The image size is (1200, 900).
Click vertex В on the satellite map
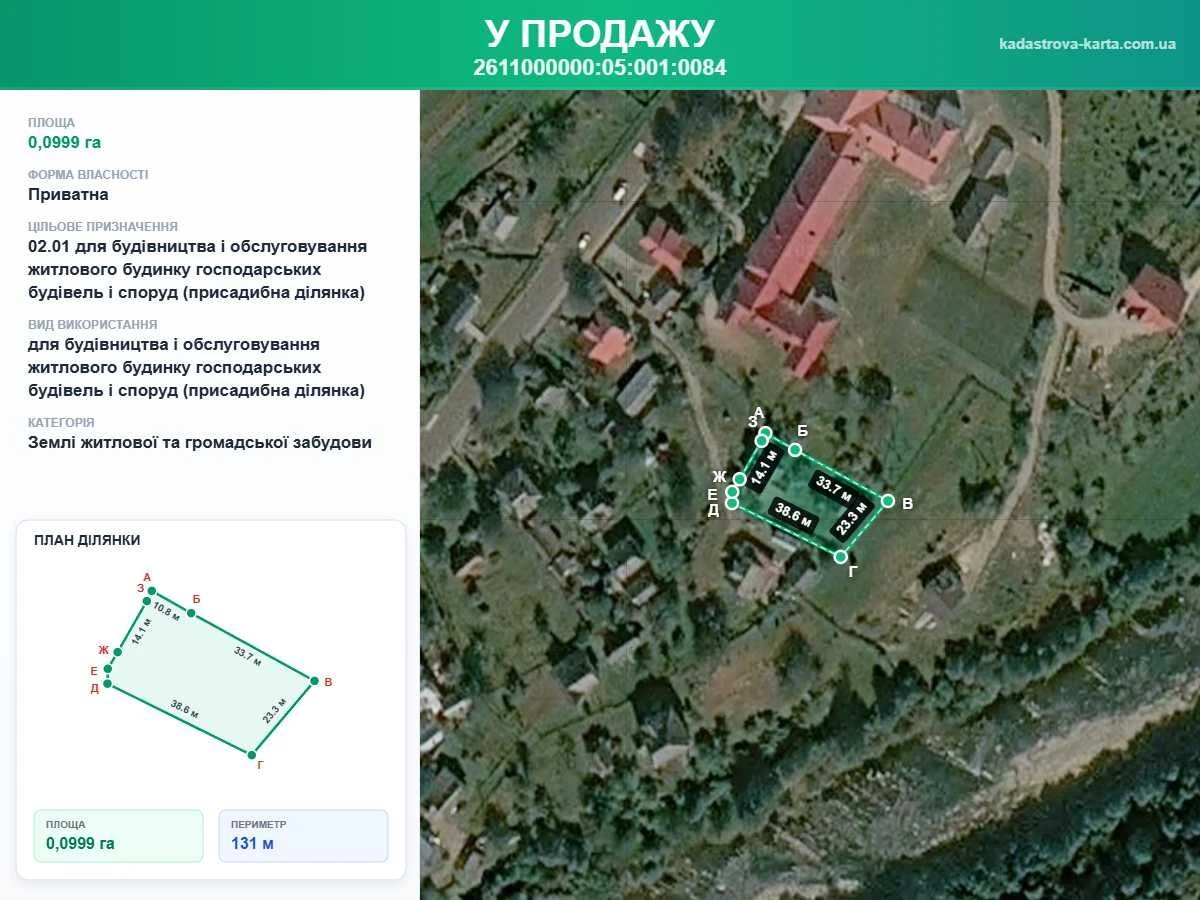(888, 501)
